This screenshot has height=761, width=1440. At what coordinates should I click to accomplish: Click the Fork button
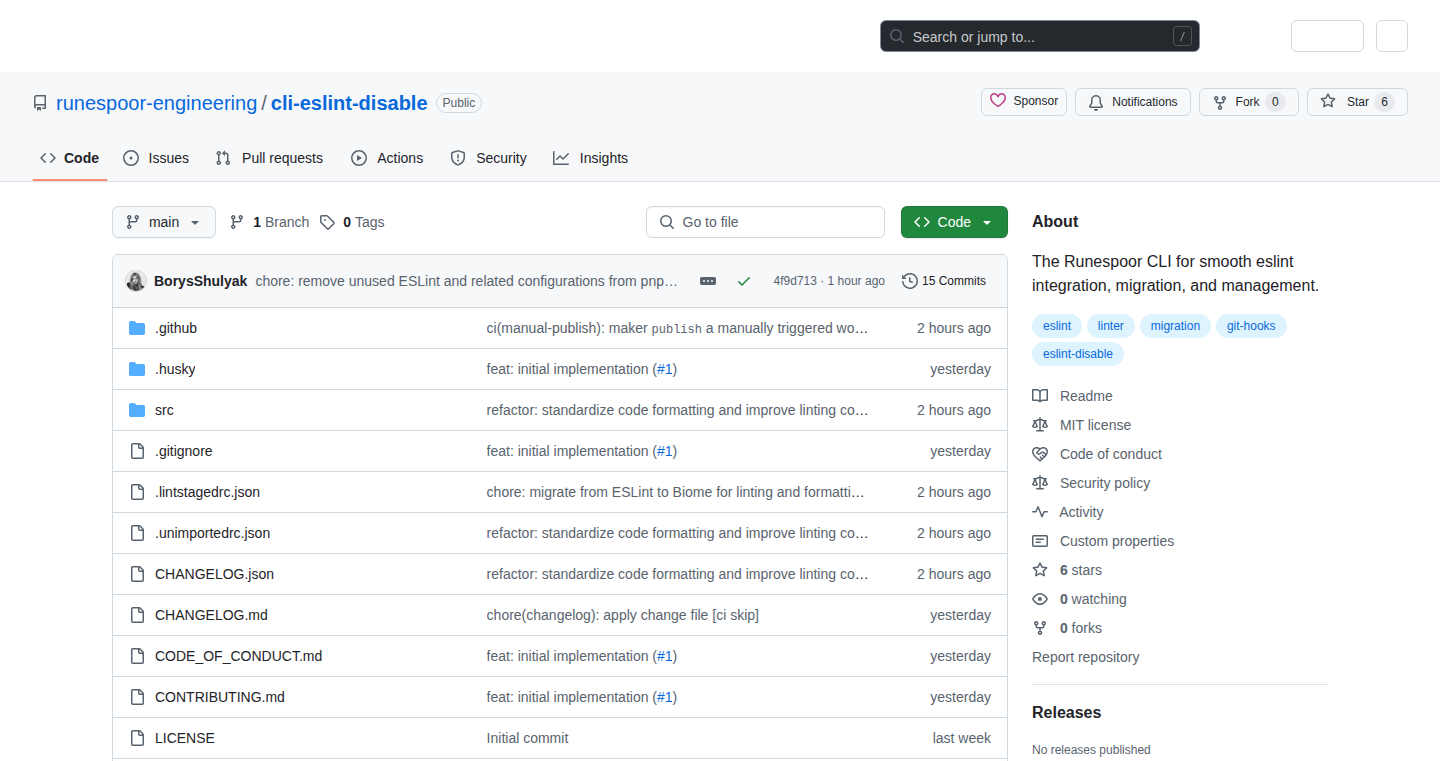tap(1249, 102)
